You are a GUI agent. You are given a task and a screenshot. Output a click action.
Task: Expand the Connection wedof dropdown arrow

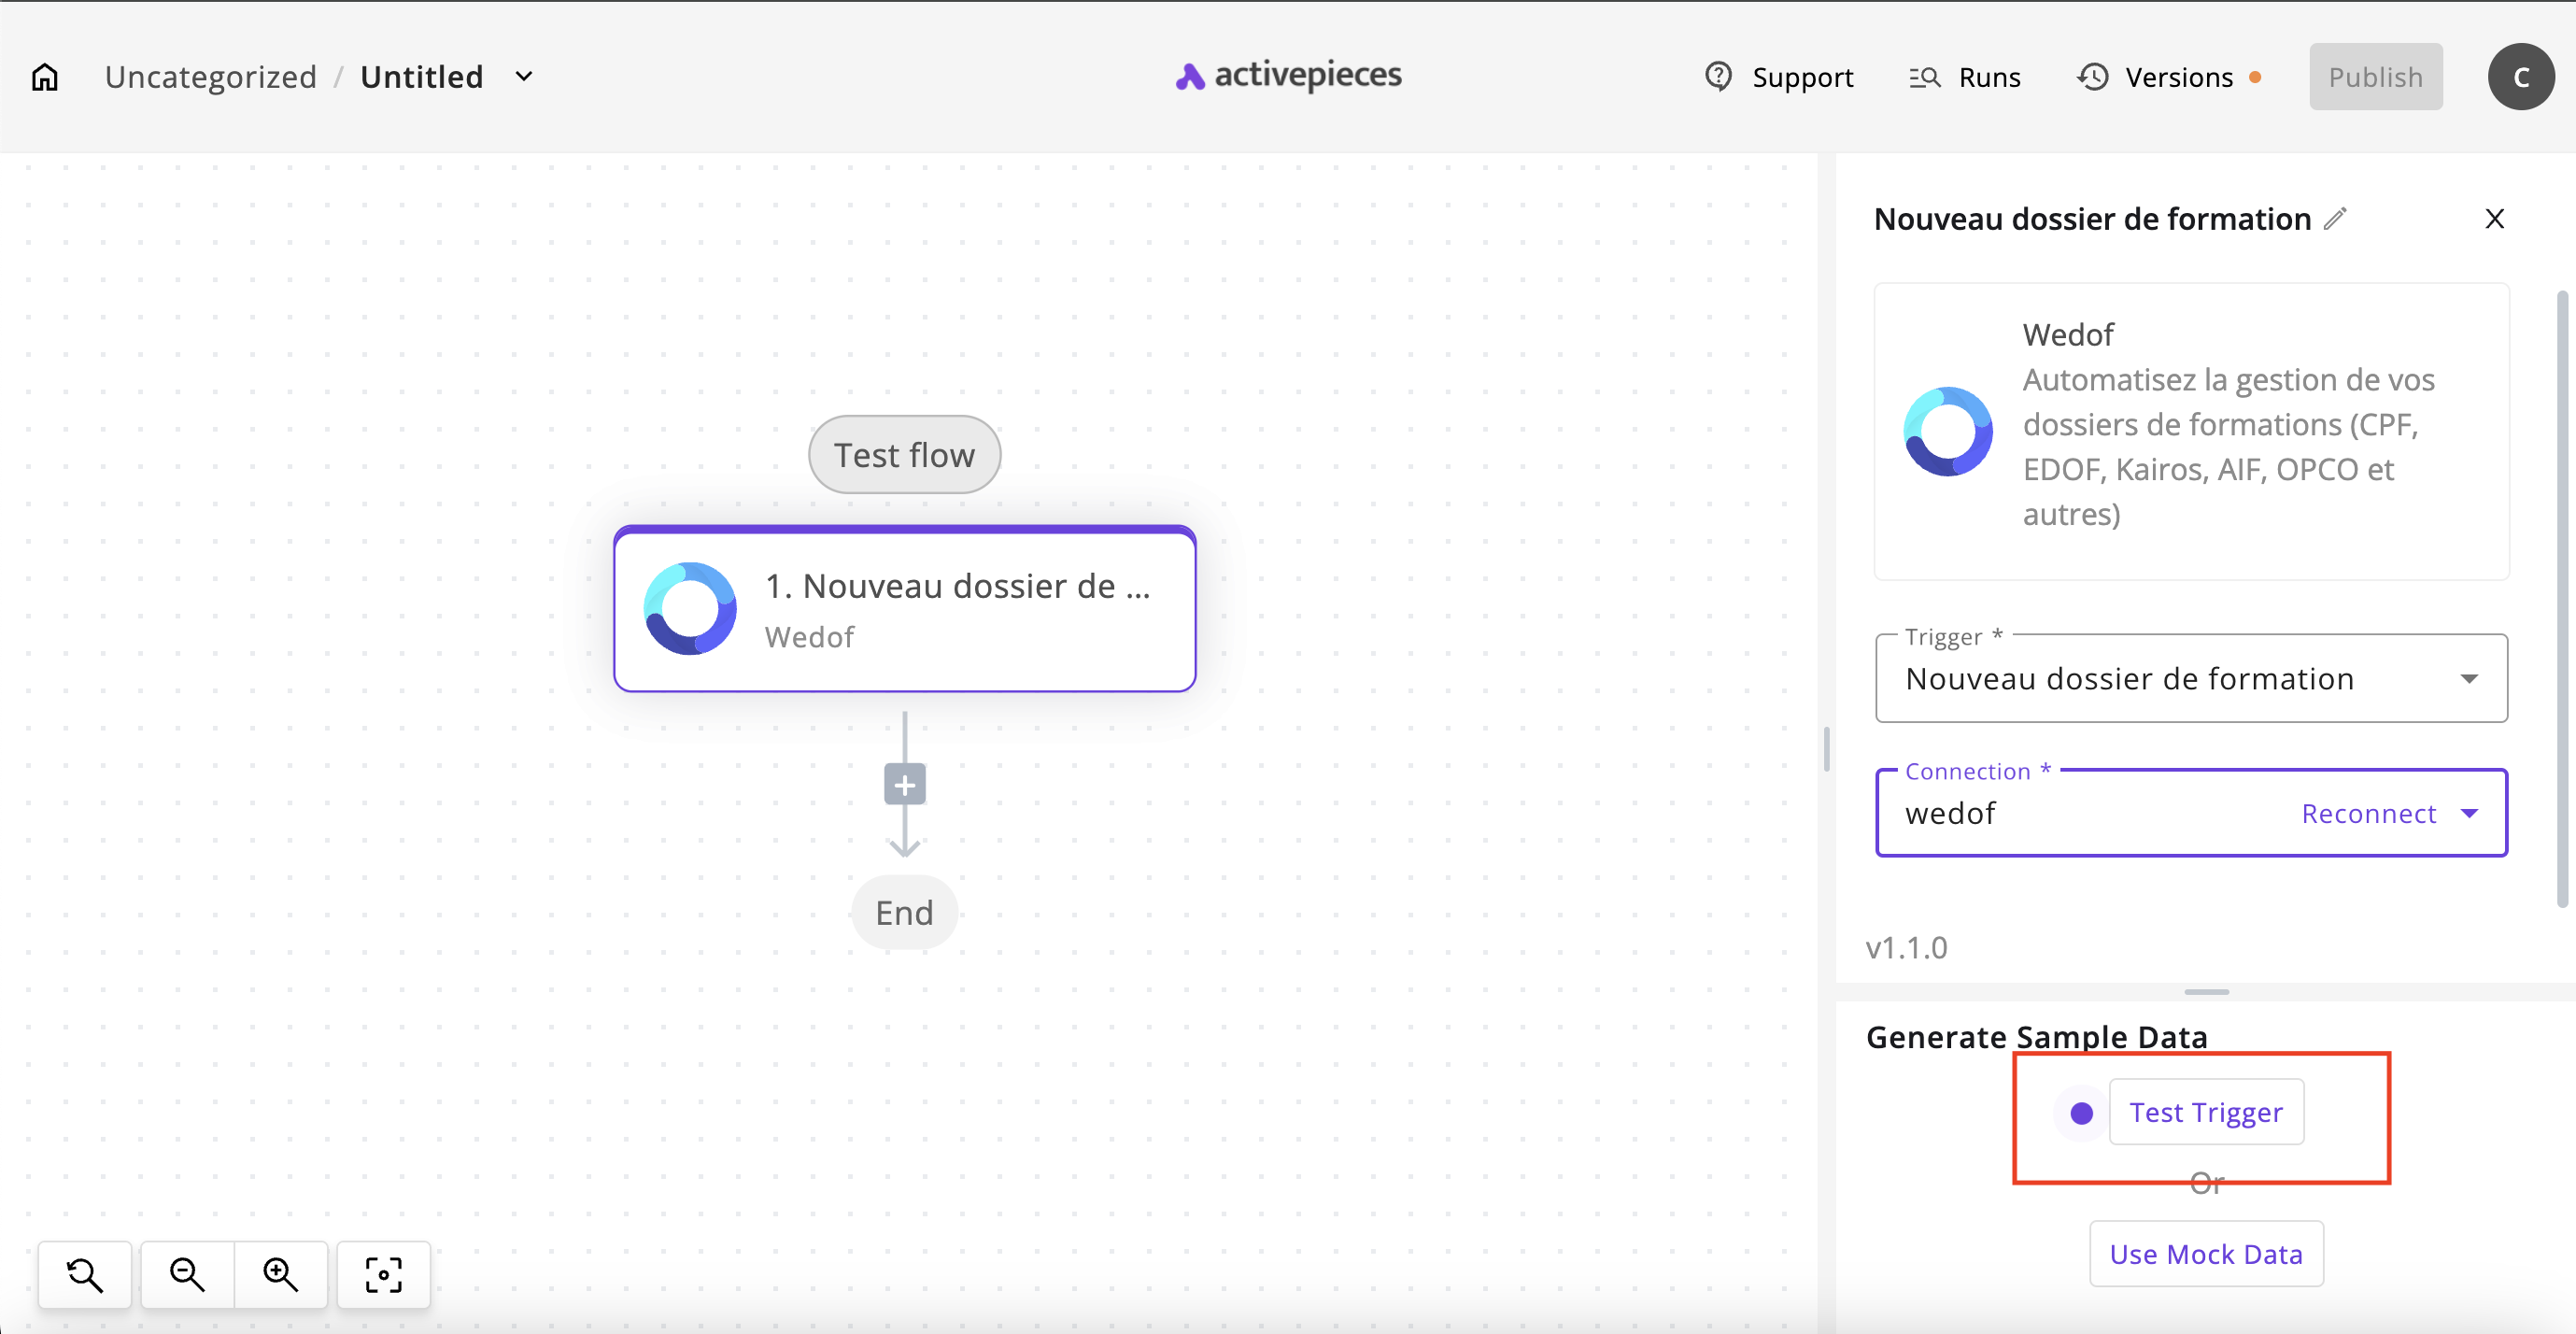[x=2469, y=814]
